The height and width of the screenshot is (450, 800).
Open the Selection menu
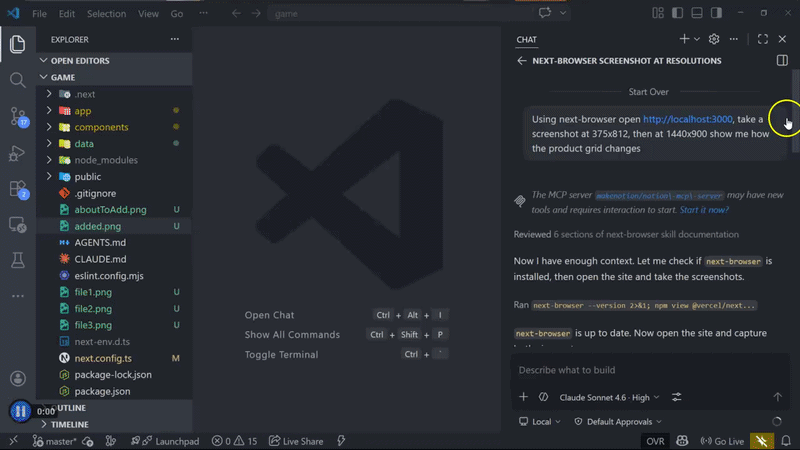tap(106, 14)
